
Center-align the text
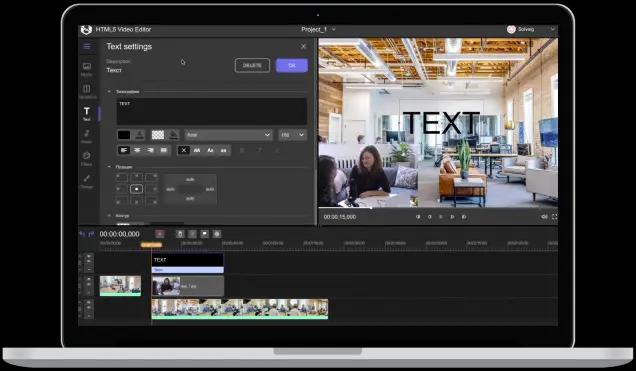[137, 150]
